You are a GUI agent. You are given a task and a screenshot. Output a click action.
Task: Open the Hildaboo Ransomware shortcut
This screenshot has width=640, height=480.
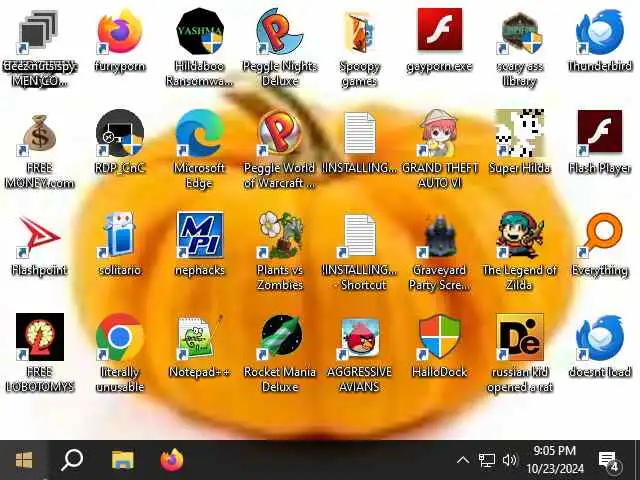click(x=200, y=32)
